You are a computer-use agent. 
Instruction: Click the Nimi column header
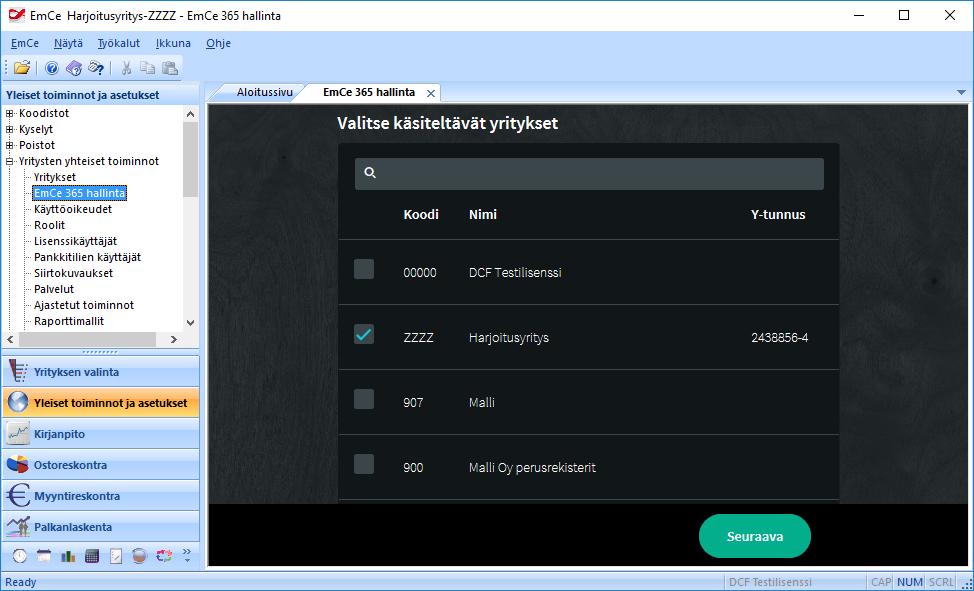pos(483,214)
